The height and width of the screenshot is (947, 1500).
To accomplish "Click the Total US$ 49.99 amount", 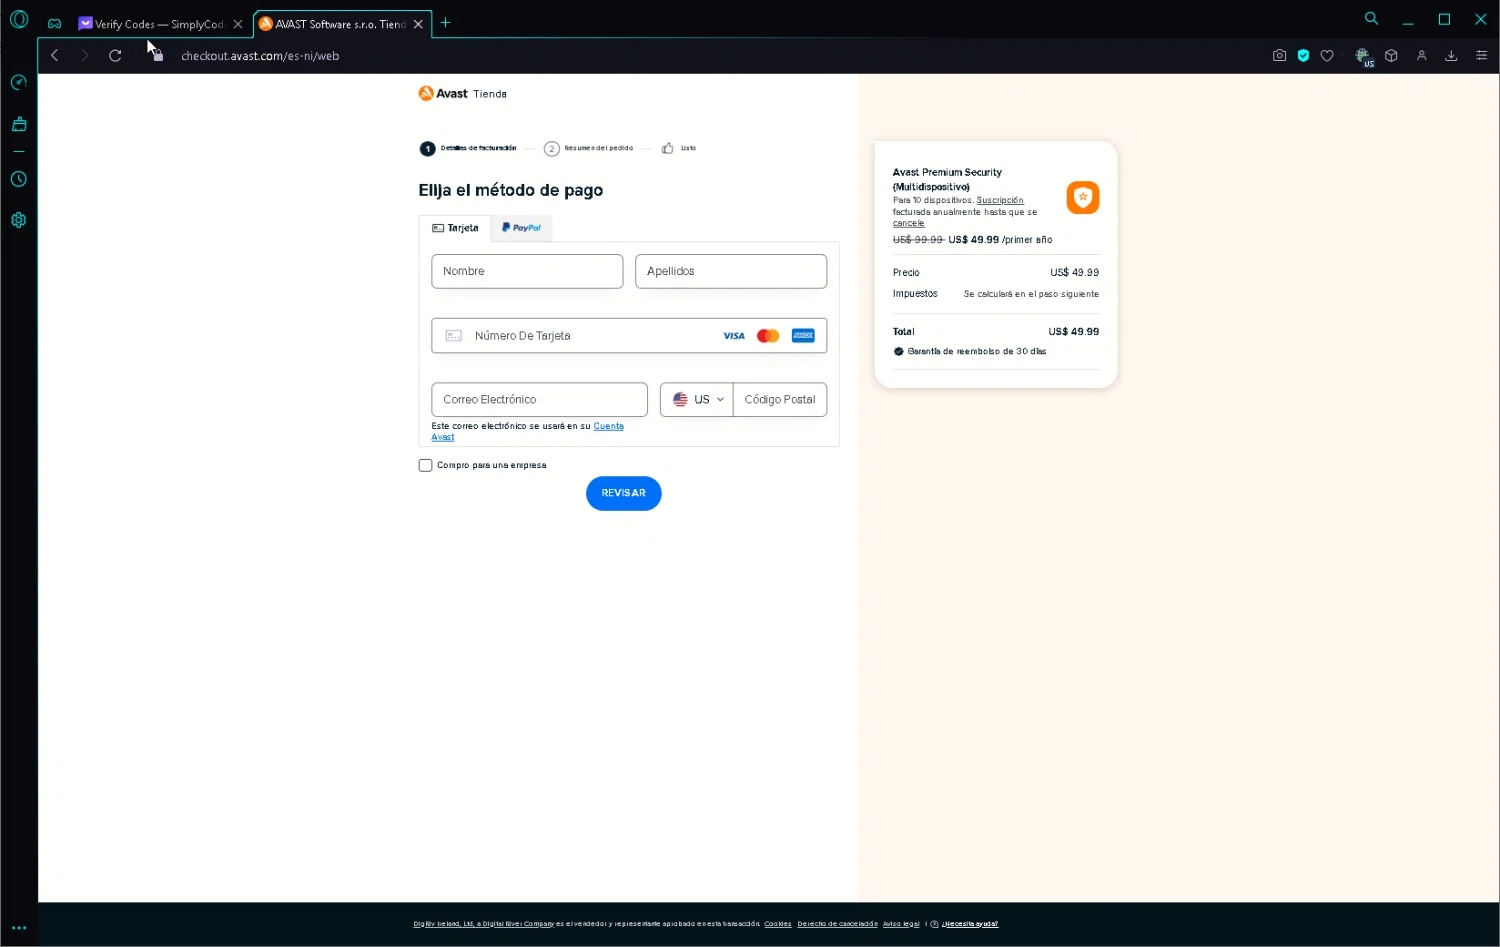I will tap(1073, 332).
